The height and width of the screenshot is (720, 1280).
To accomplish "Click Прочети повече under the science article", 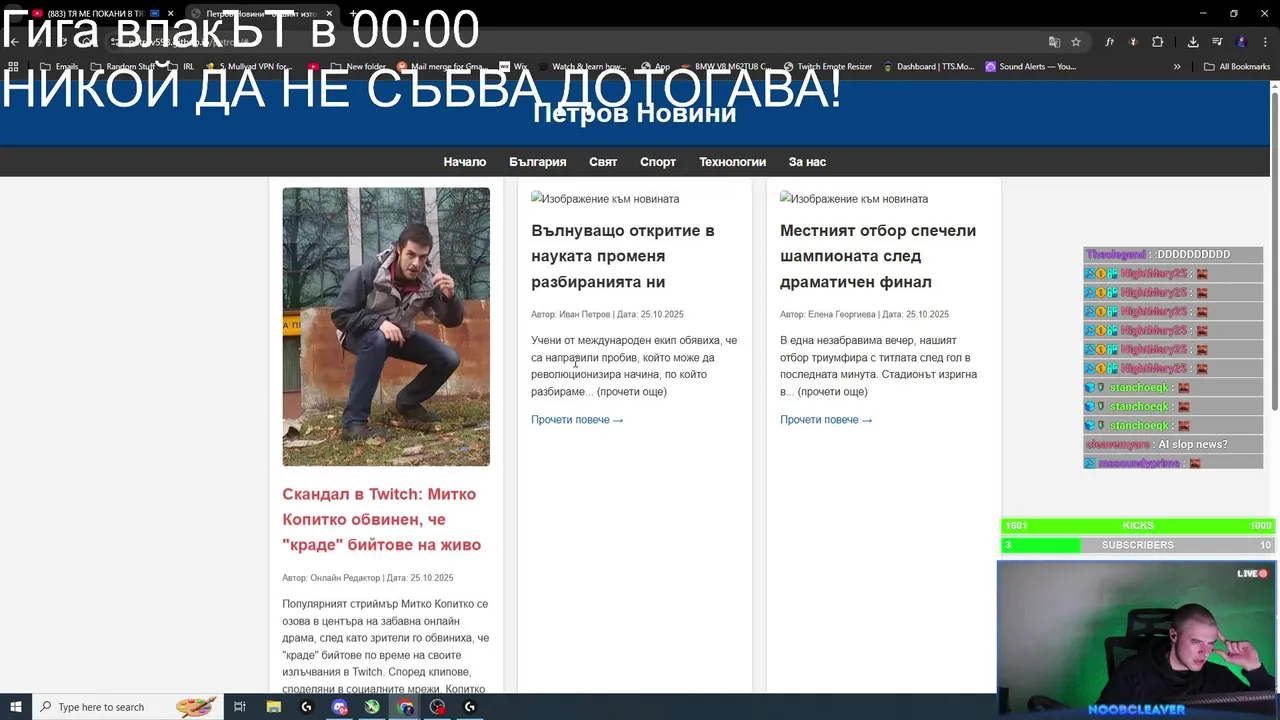I will pyautogui.click(x=577, y=420).
